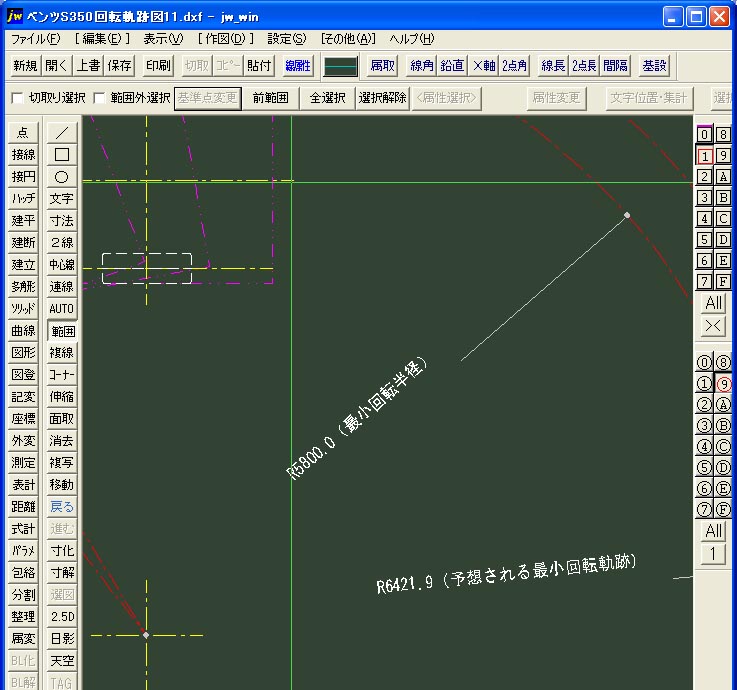Image resolution: width=737 pixels, height=690 pixels.
Task: Activate the ハッチ hatch tool
Action: point(23,199)
